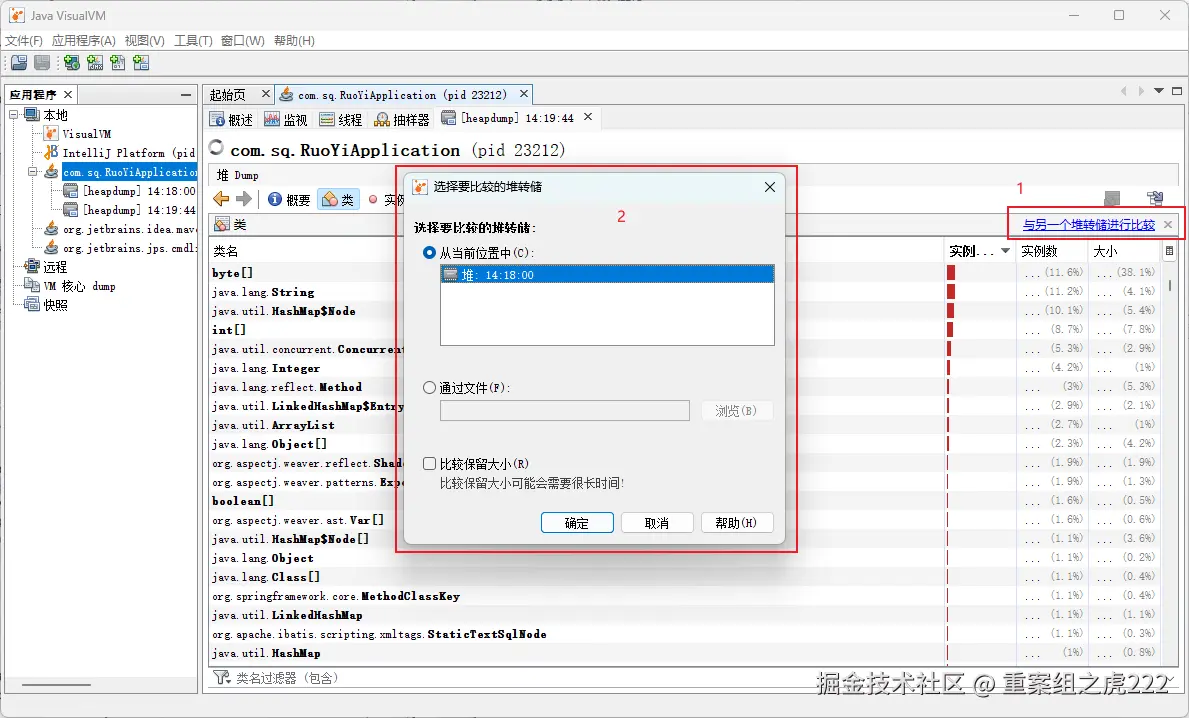Maximize the editor window area icon

[x=1177, y=91]
